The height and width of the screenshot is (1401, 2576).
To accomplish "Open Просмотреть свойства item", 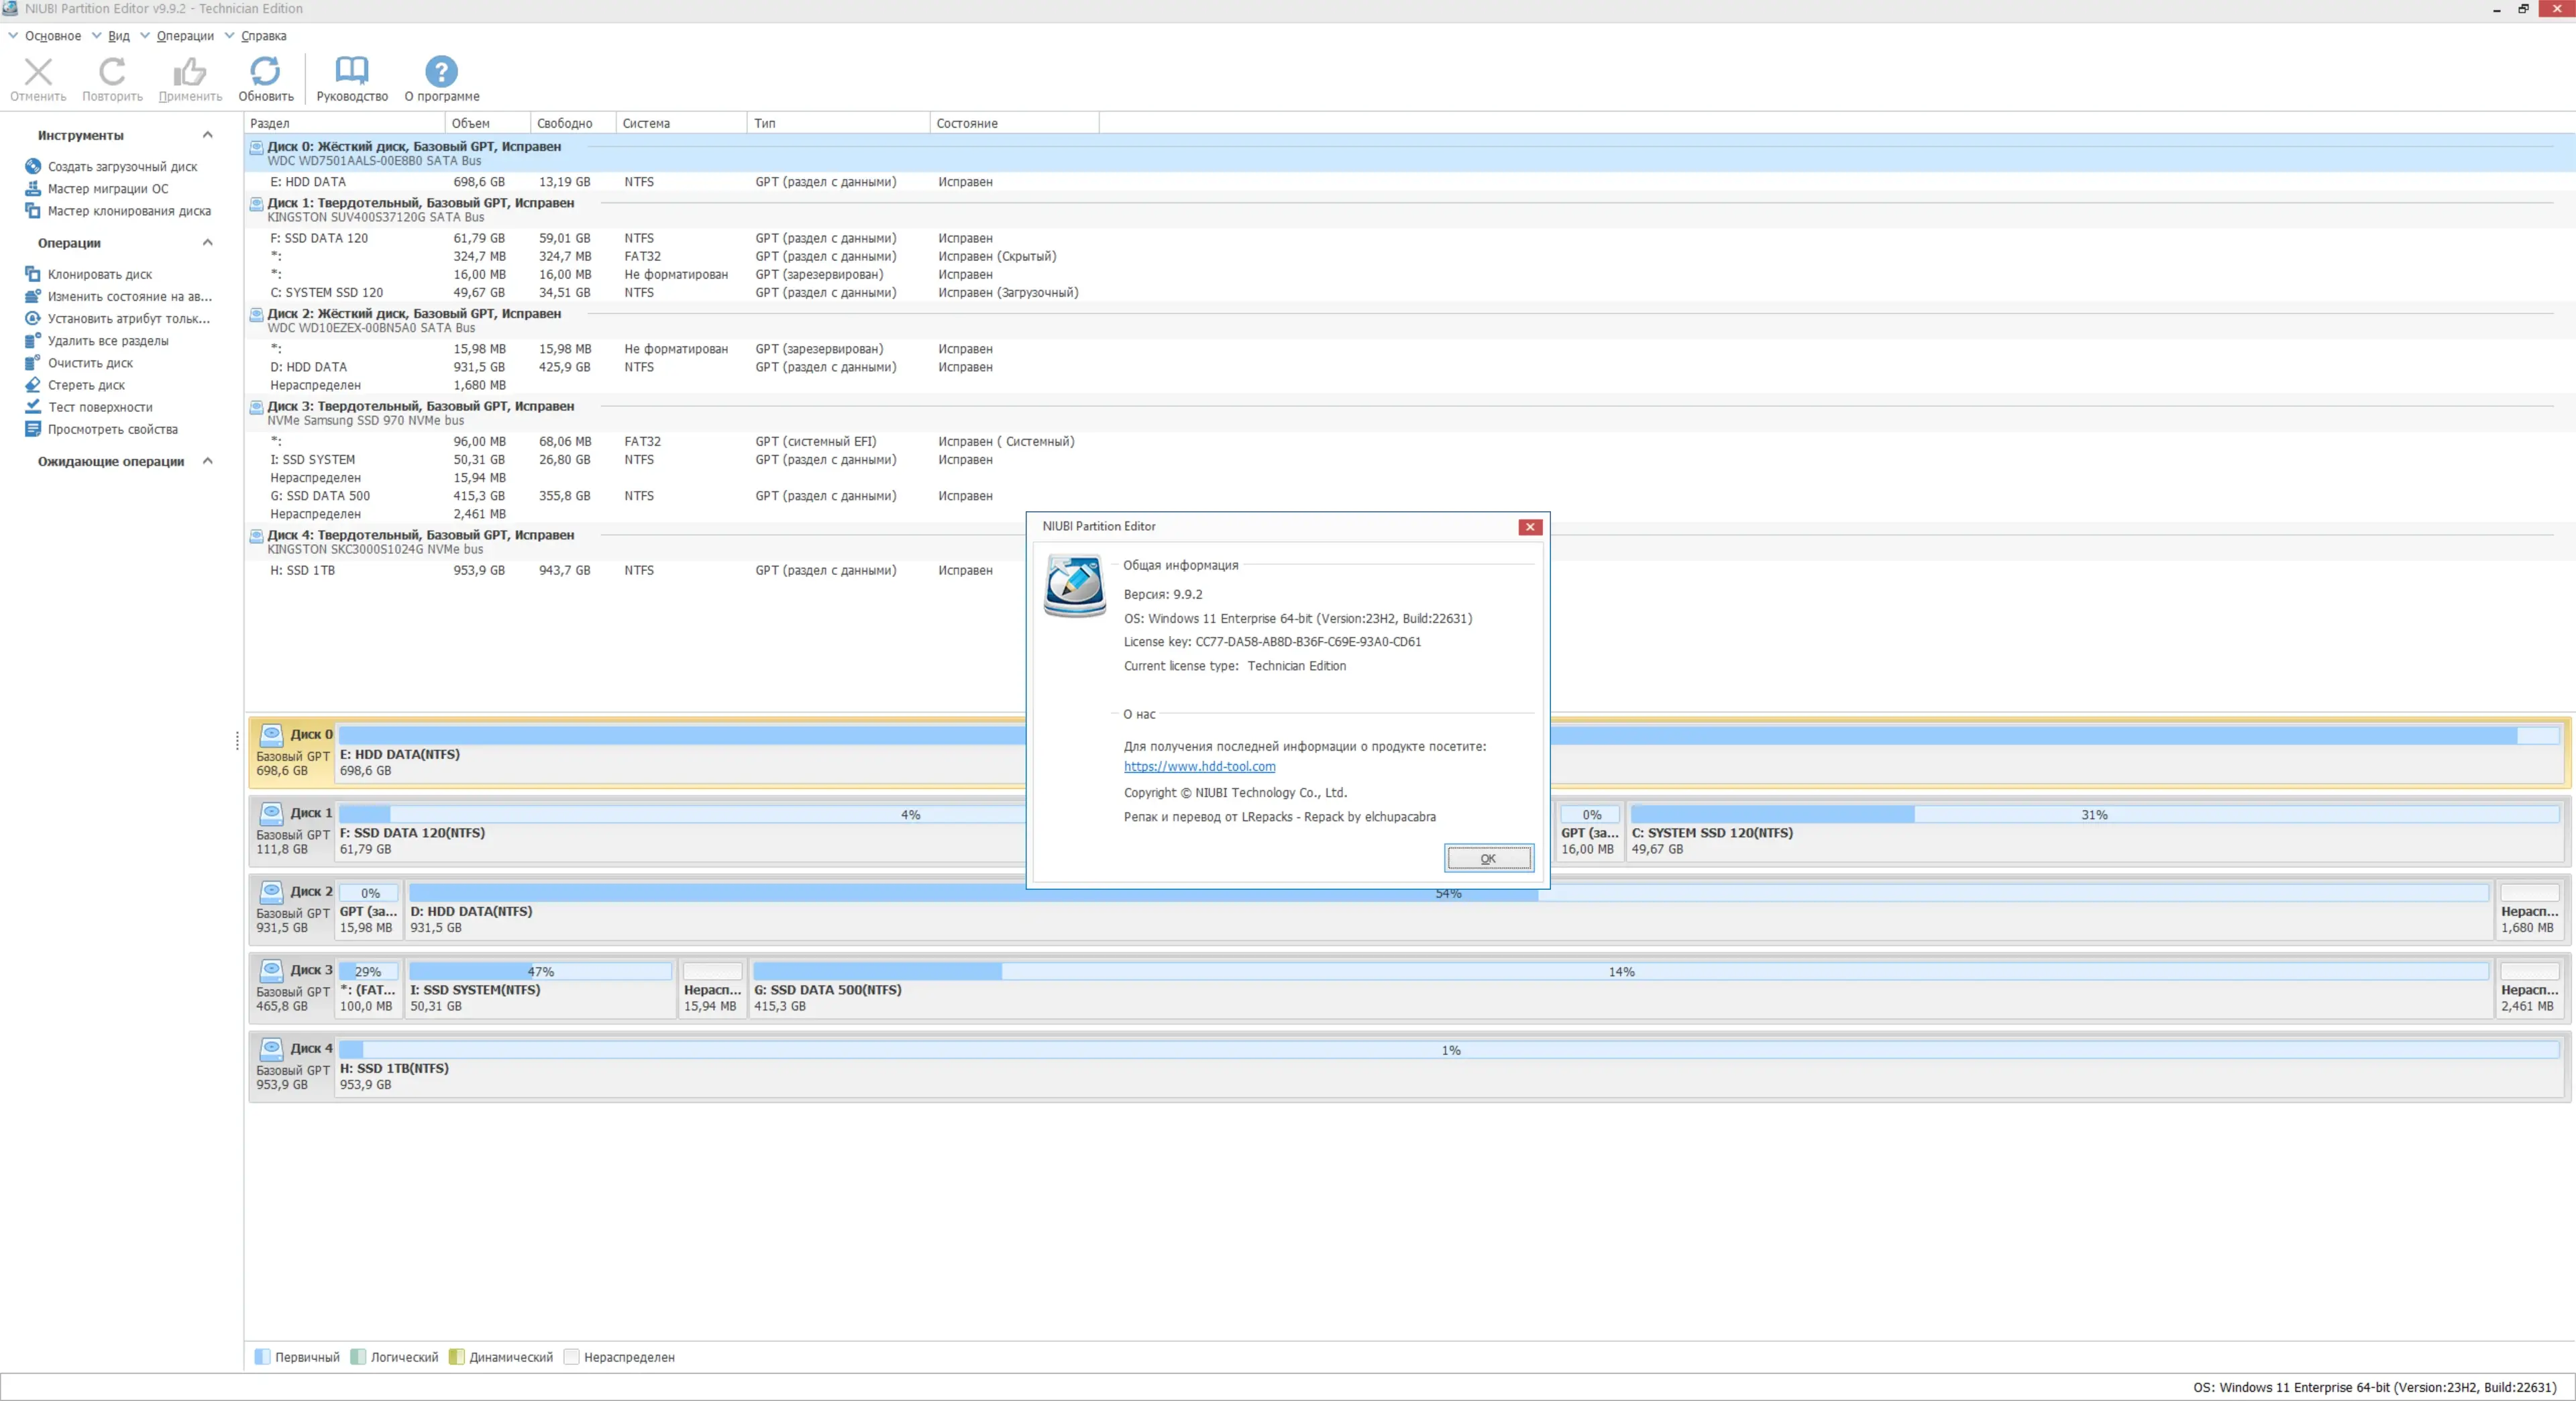I will tap(112, 429).
